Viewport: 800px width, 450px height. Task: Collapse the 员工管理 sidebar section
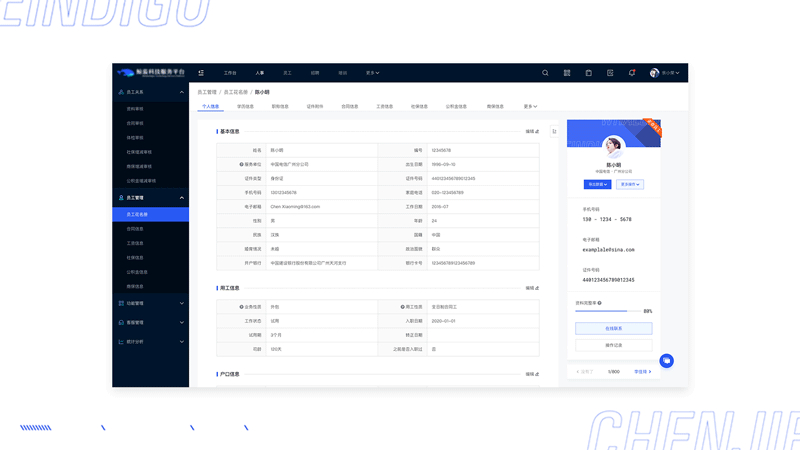(x=182, y=197)
